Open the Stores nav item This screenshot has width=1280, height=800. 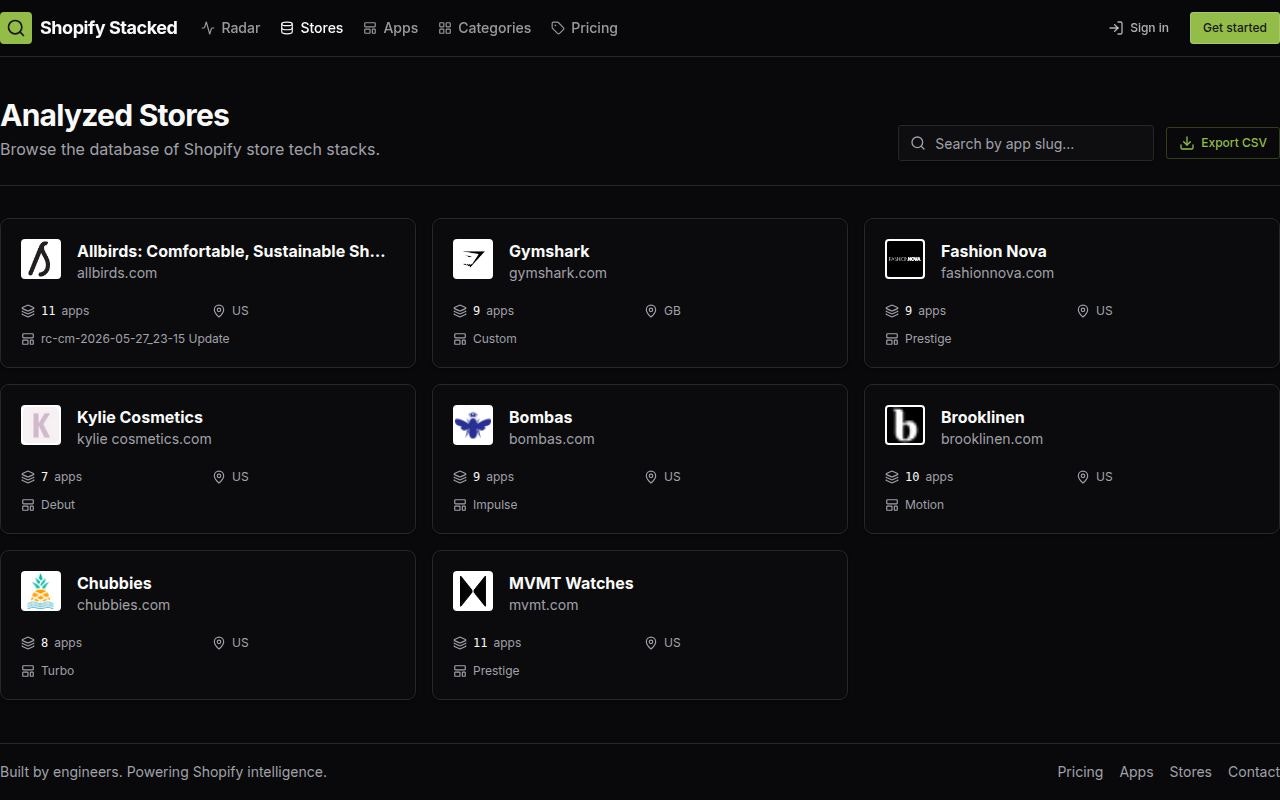coord(312,28)
